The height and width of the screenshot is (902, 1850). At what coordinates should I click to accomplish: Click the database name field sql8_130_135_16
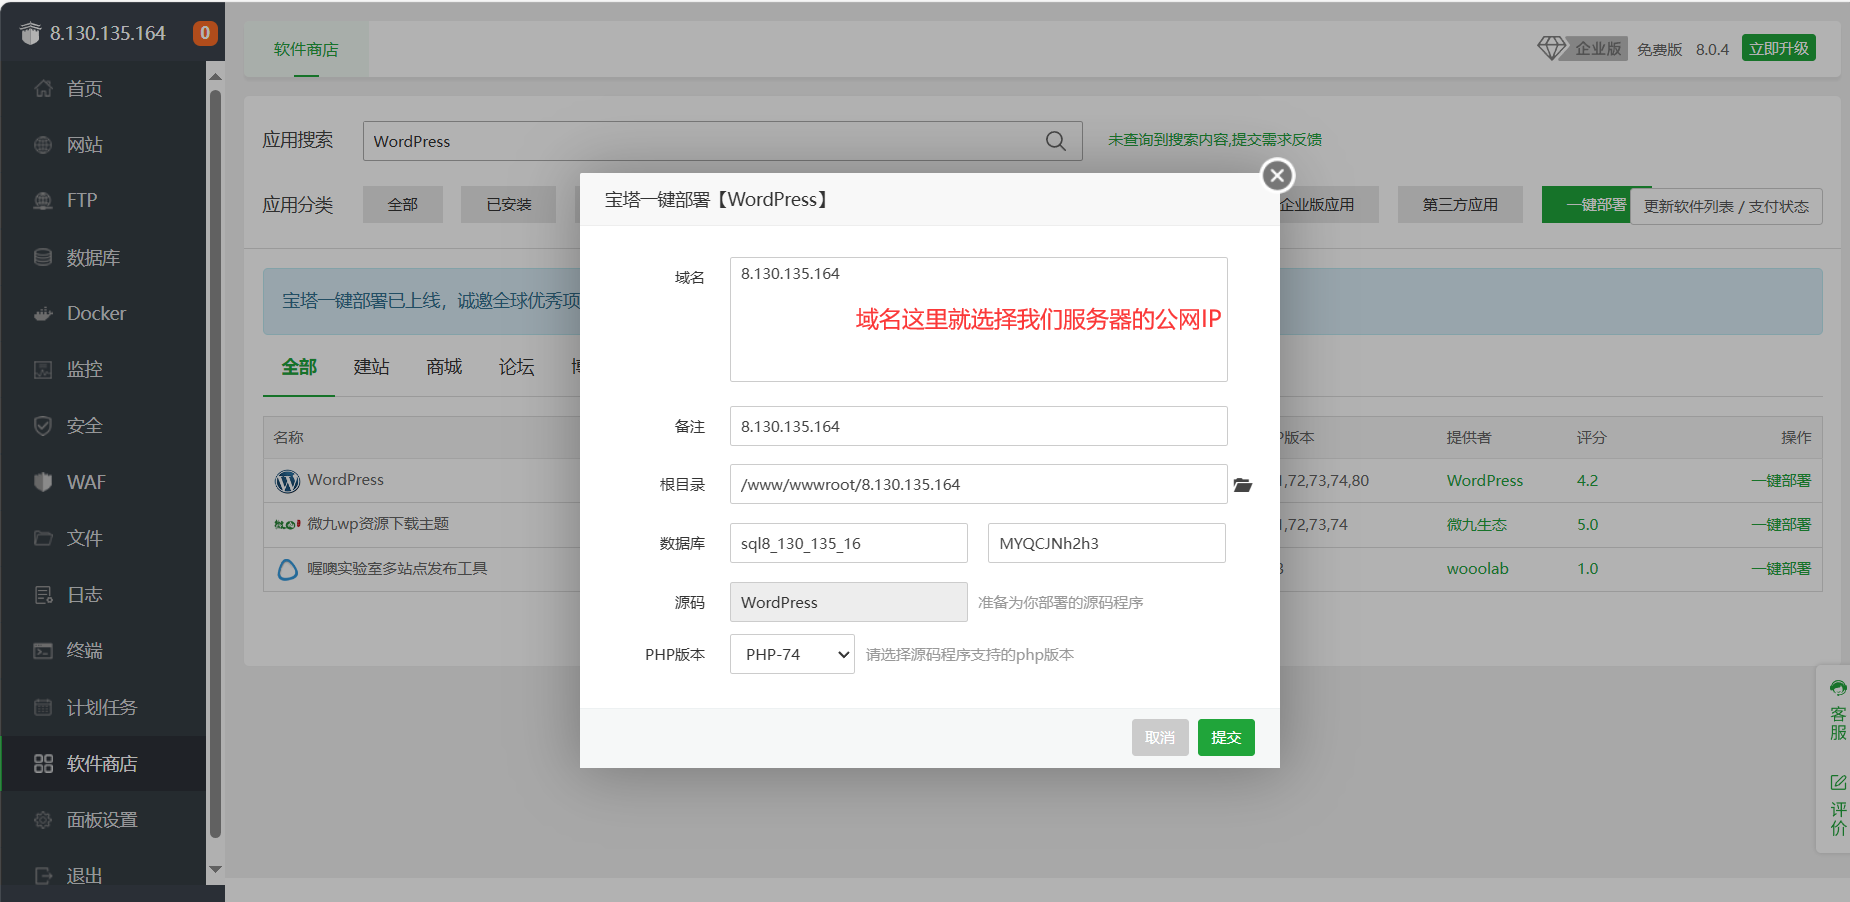click(x=849, y=543)
